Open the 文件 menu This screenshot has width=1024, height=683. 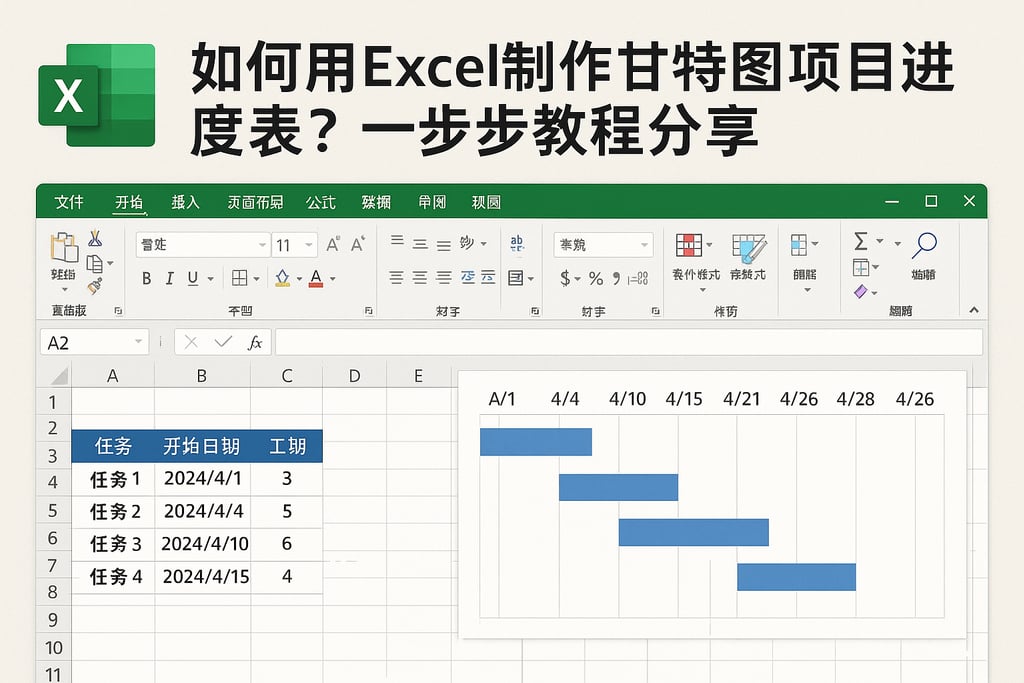(x=67, y=202)
